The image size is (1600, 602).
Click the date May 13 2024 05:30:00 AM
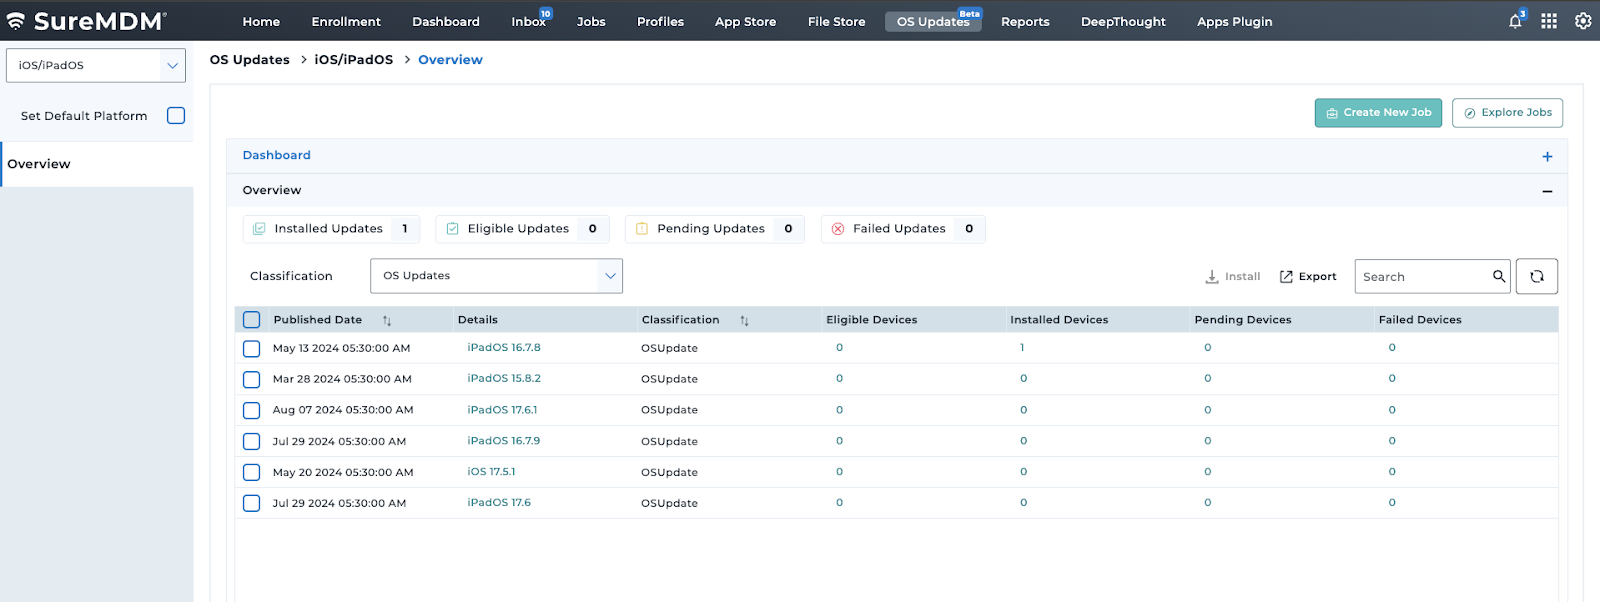point(342,349)
